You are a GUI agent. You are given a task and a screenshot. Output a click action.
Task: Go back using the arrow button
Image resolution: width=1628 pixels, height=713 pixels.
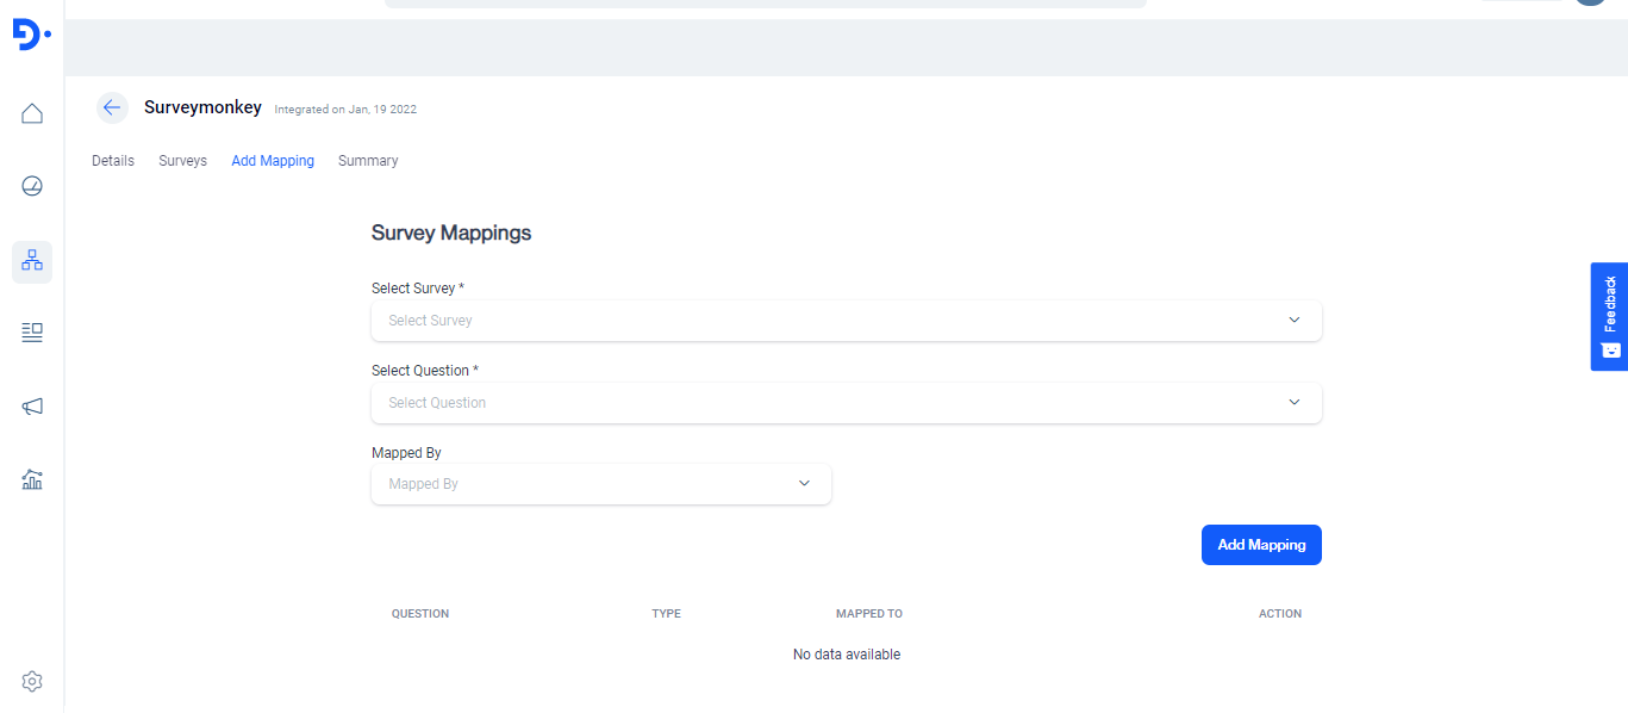coord(112,108)
